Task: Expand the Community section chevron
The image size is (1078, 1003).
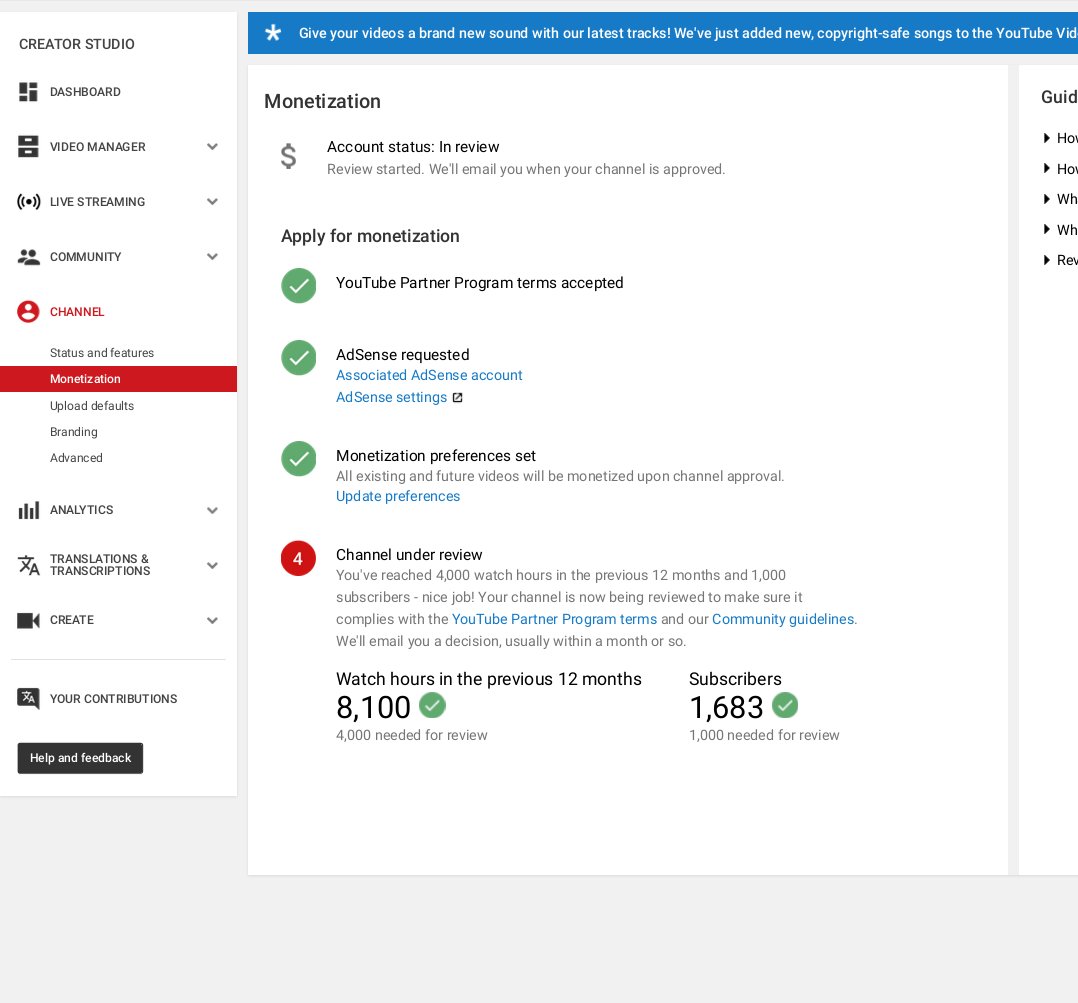Action: [212, 256]
